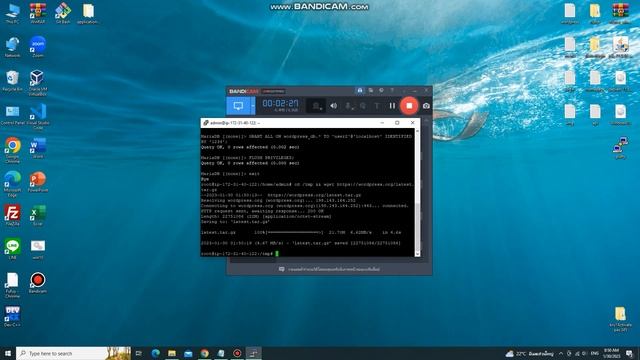Launch Dev-C++ from desktop
The width and height of the screenshot is (640, 360).
pyautogui.click(x=12, y=317)
